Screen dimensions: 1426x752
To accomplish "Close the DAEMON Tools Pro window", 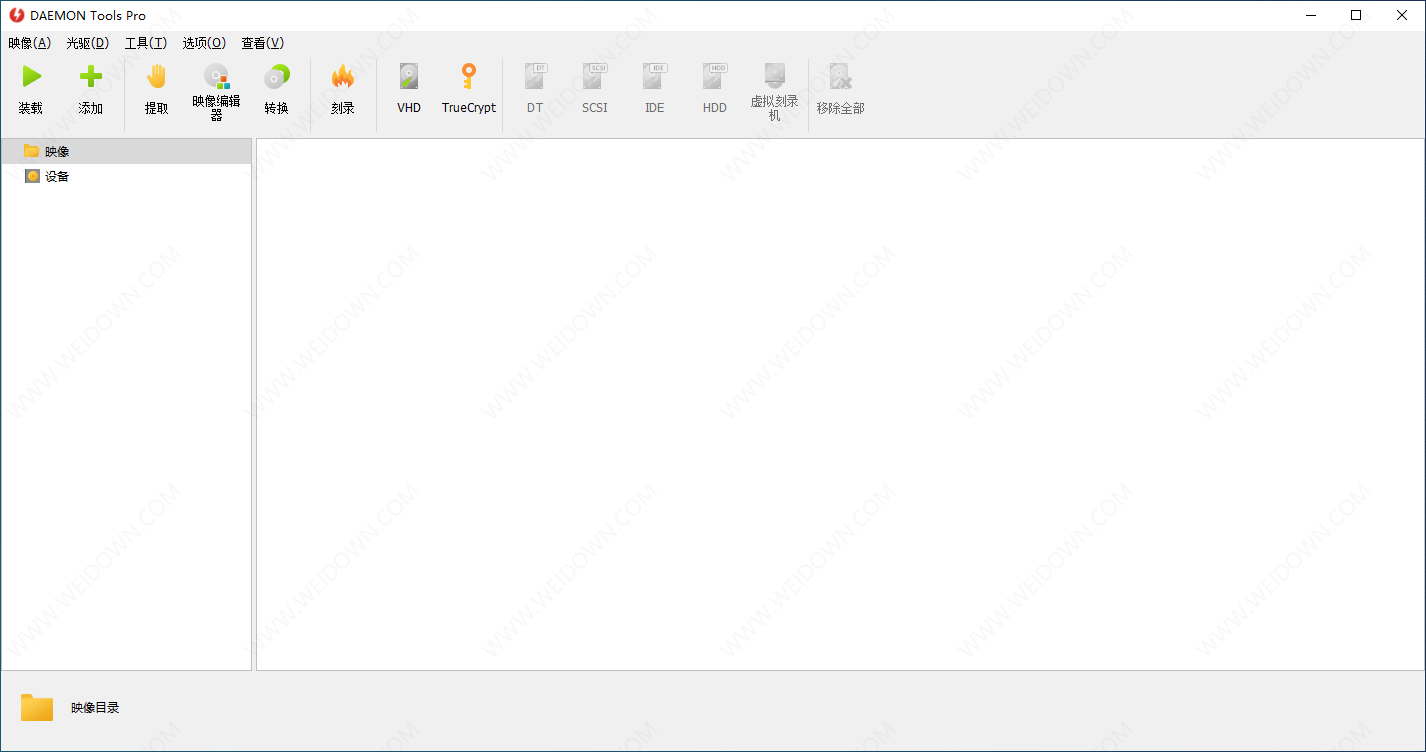I will pos(1402,15).
